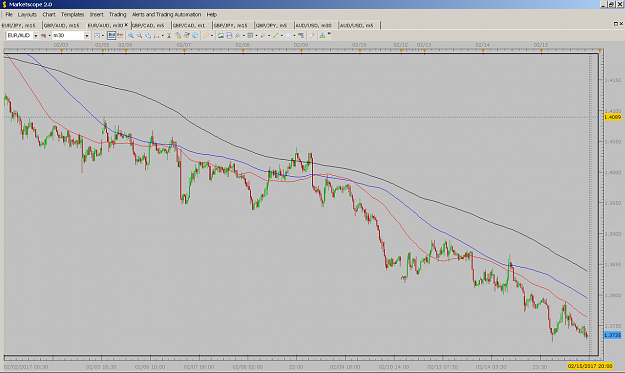Expand the EUR/AUD symbol dropdown
625x373 pixels.
(36, 35)
